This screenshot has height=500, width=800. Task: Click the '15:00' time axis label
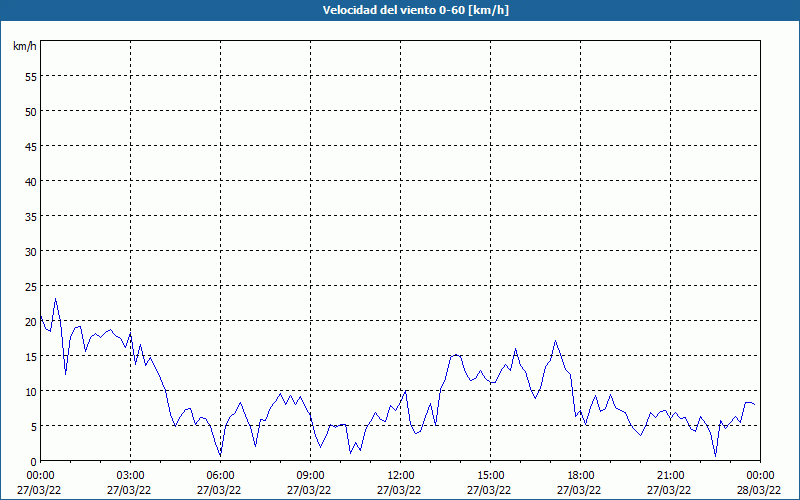tap(490, 476)
